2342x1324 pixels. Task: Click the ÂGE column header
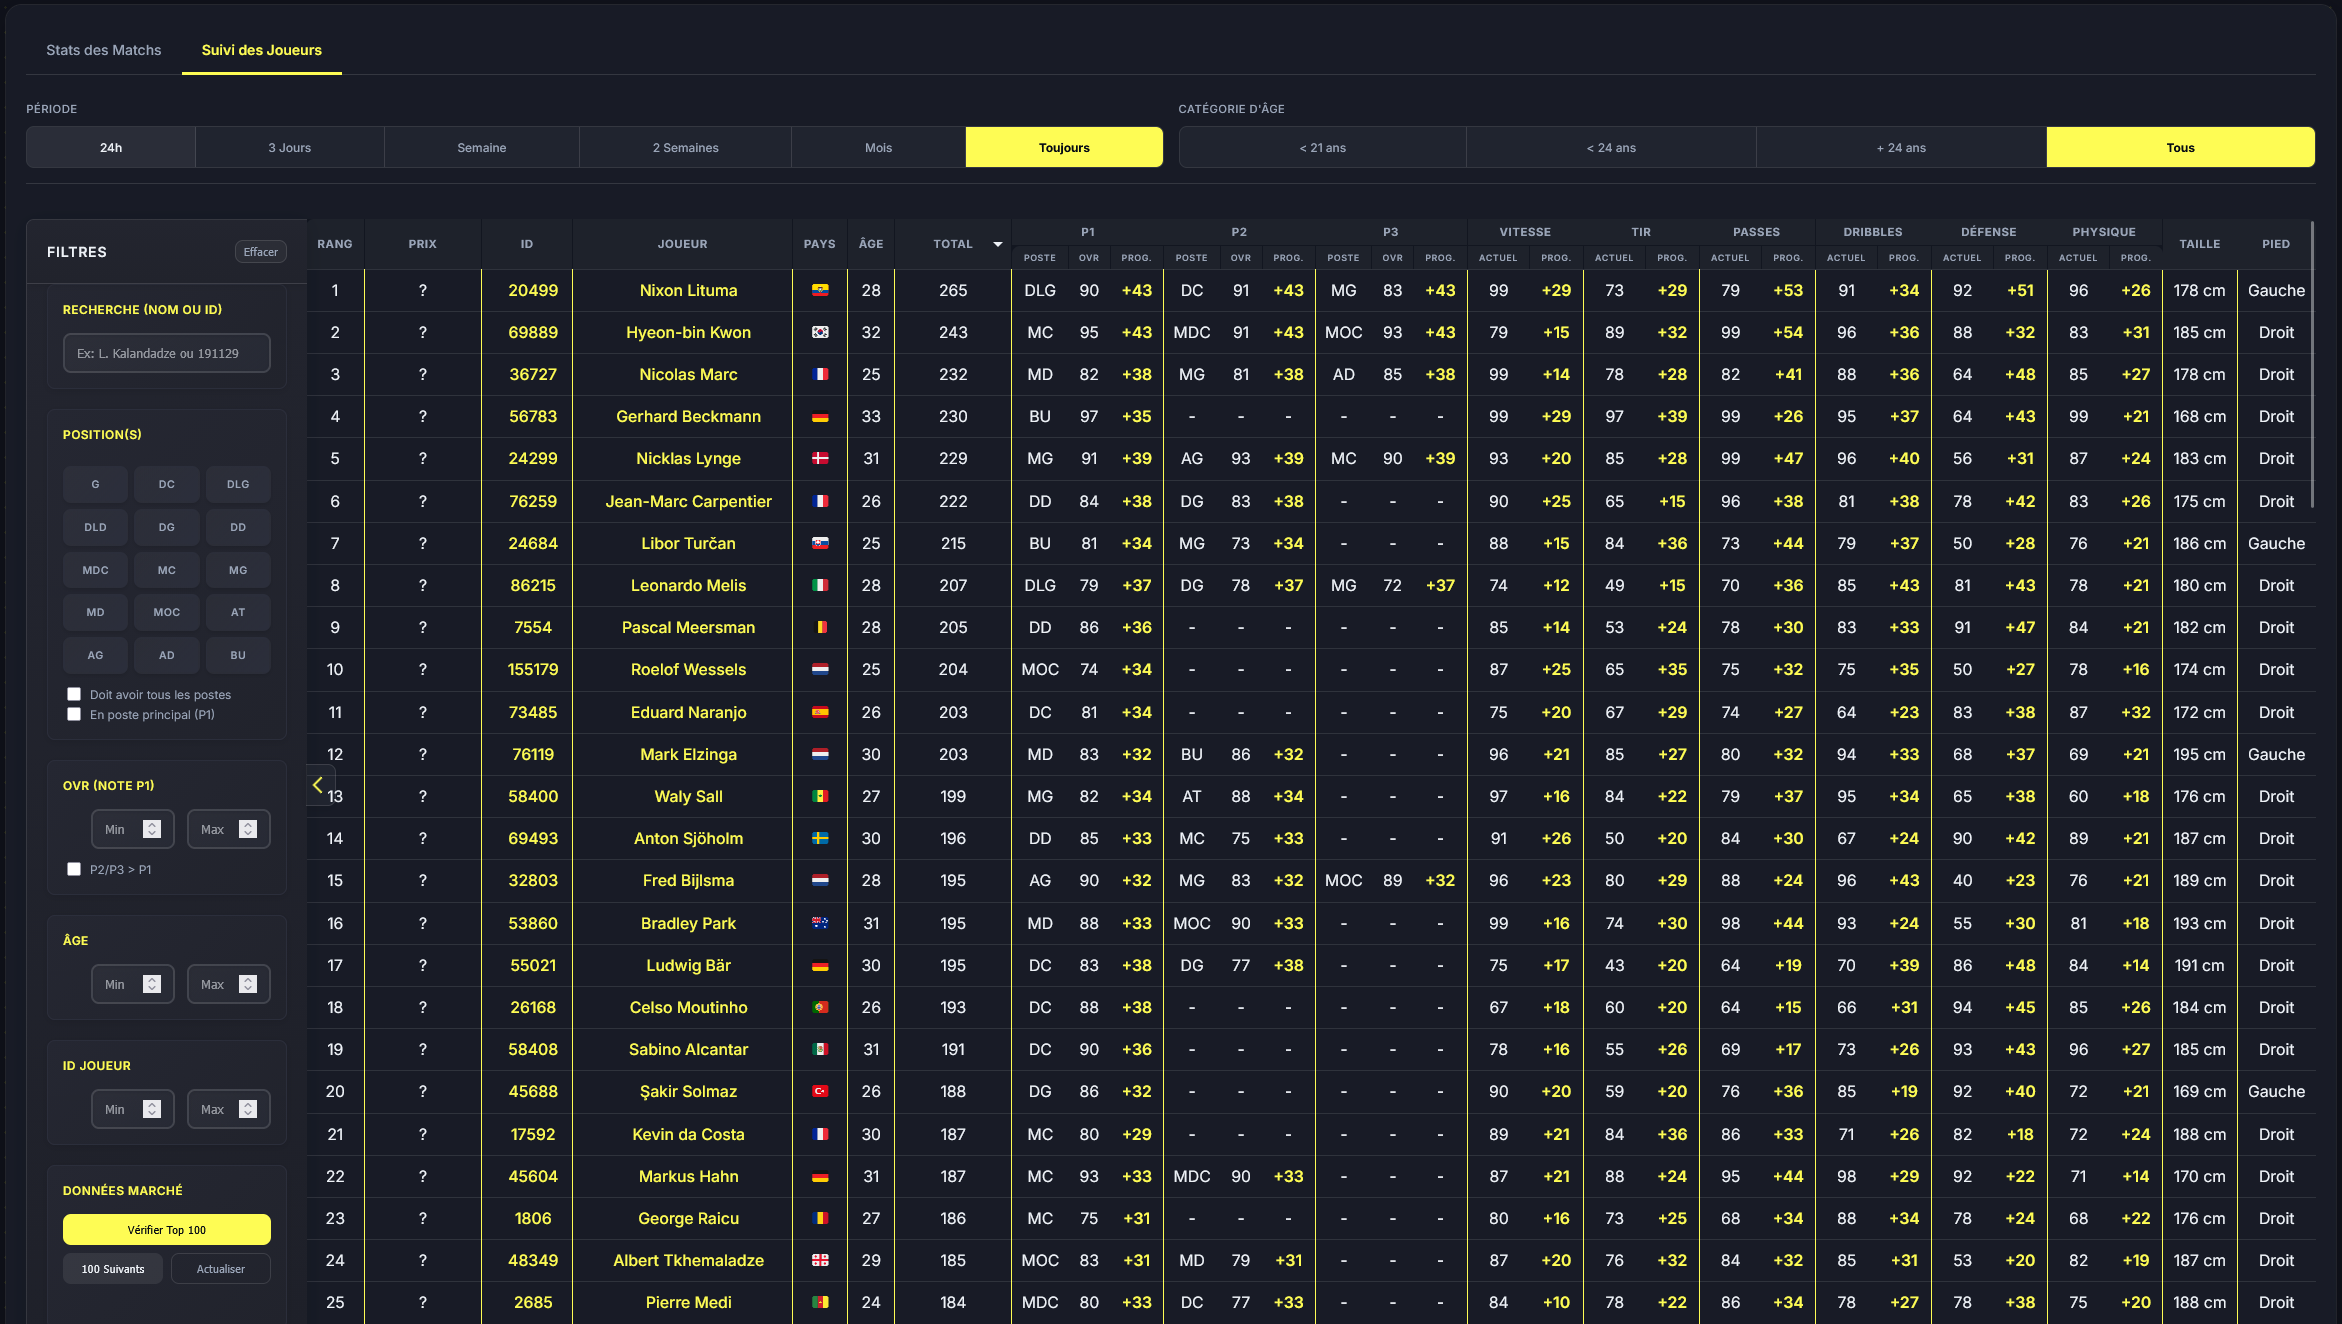(871, 244)
